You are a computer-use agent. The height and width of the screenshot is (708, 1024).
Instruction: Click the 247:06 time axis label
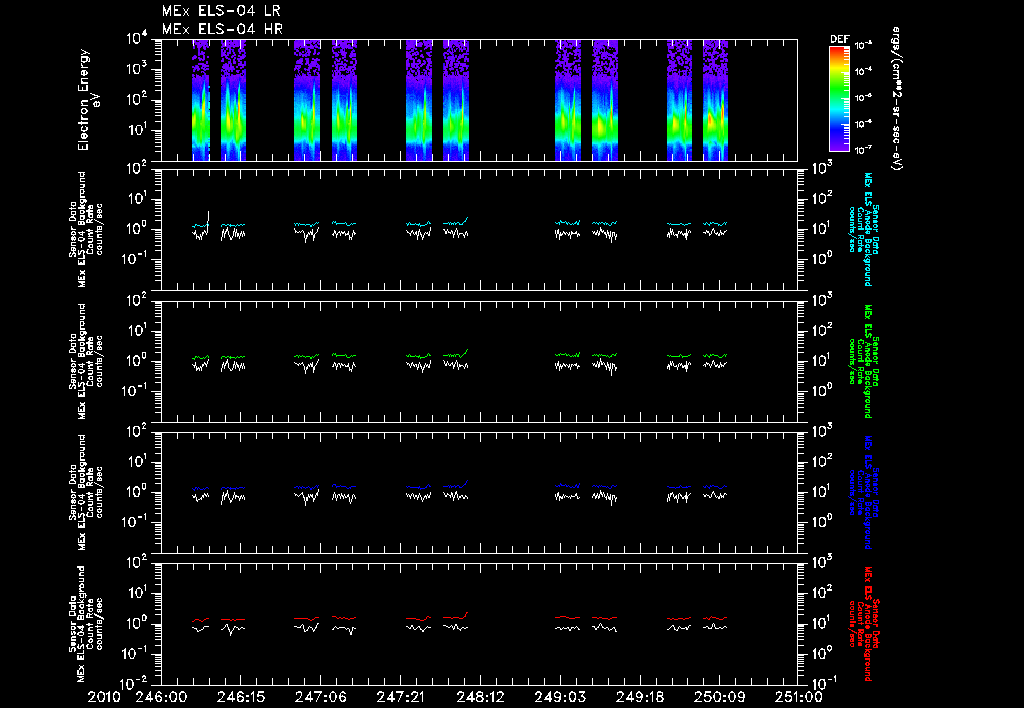[320, 697]
